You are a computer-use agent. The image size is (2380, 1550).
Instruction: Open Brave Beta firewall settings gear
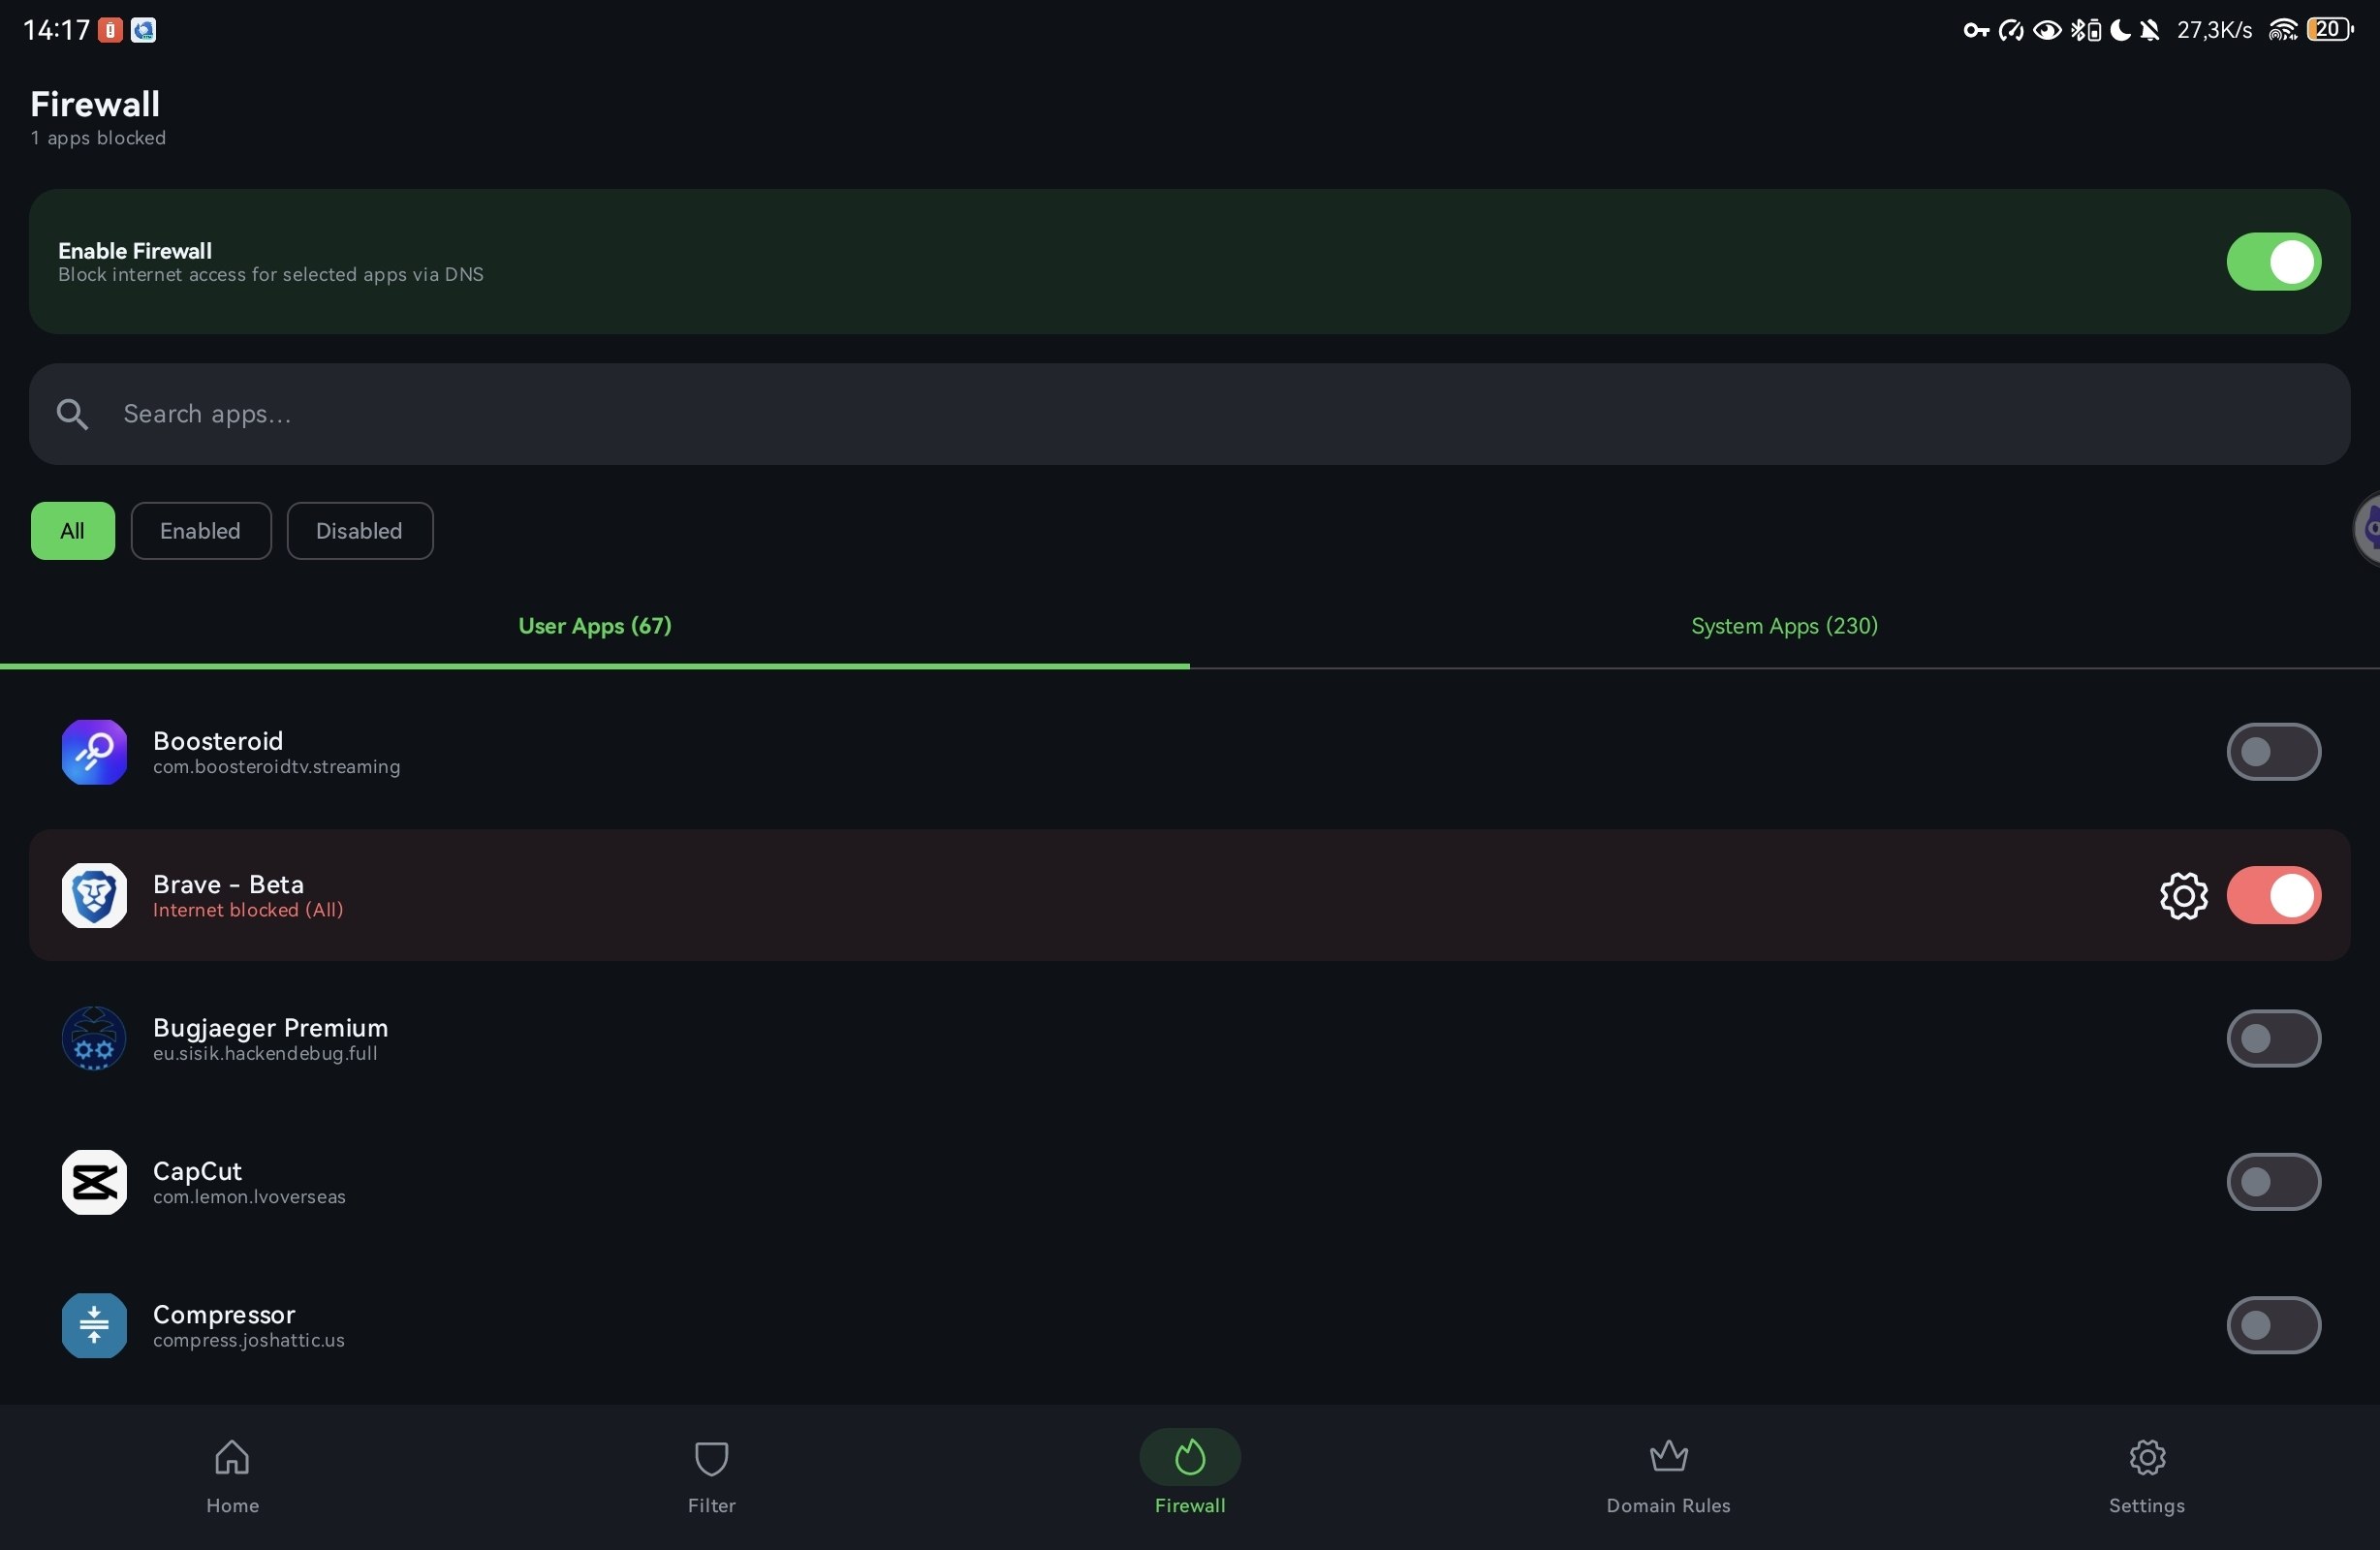pyautogui.click(x=2183, y=895)
